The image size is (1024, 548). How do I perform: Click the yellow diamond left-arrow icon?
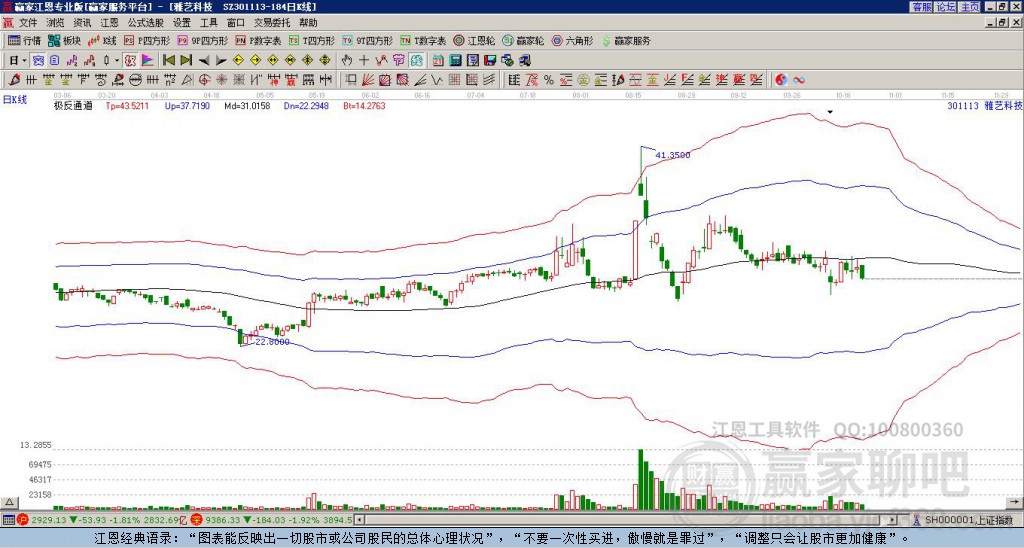coord(238,60)
